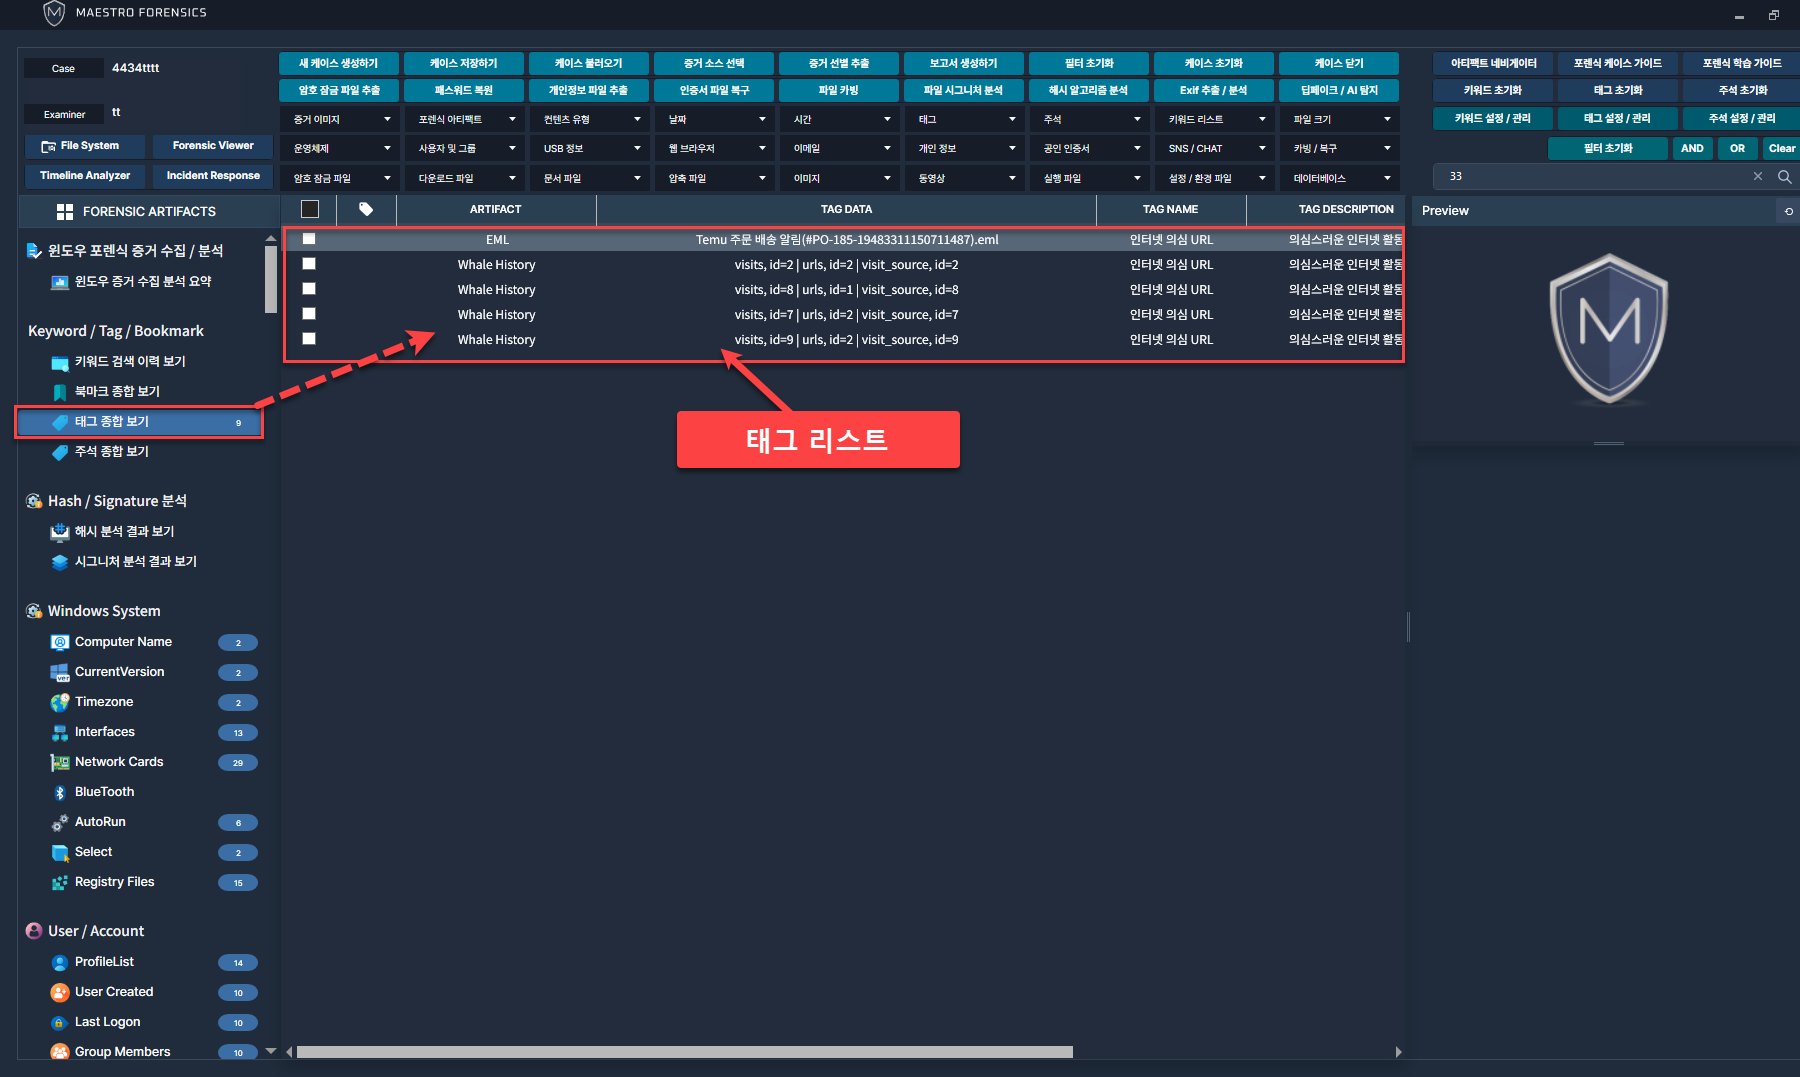Switch to the Timeline Analyzer tab

click(85, 176)
